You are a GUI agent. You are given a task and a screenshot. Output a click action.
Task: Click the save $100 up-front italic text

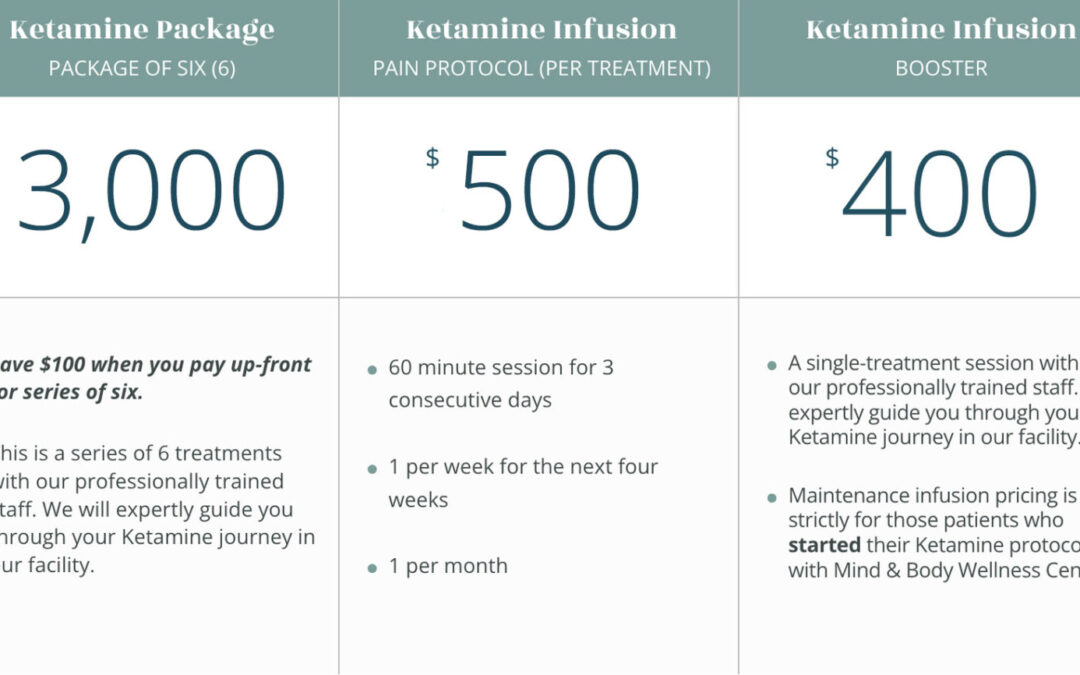[156, 378]
